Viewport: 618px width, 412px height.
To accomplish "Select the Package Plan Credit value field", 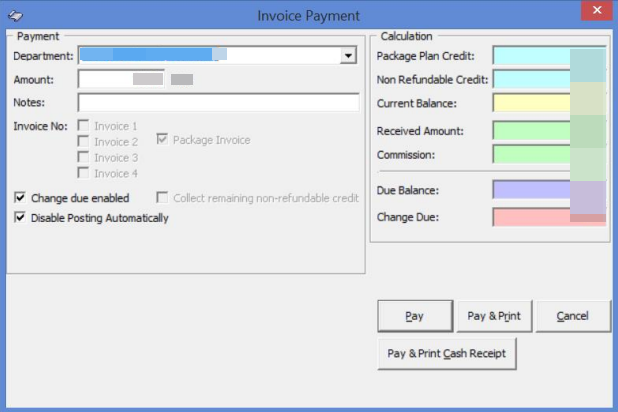I will (549, 56).
